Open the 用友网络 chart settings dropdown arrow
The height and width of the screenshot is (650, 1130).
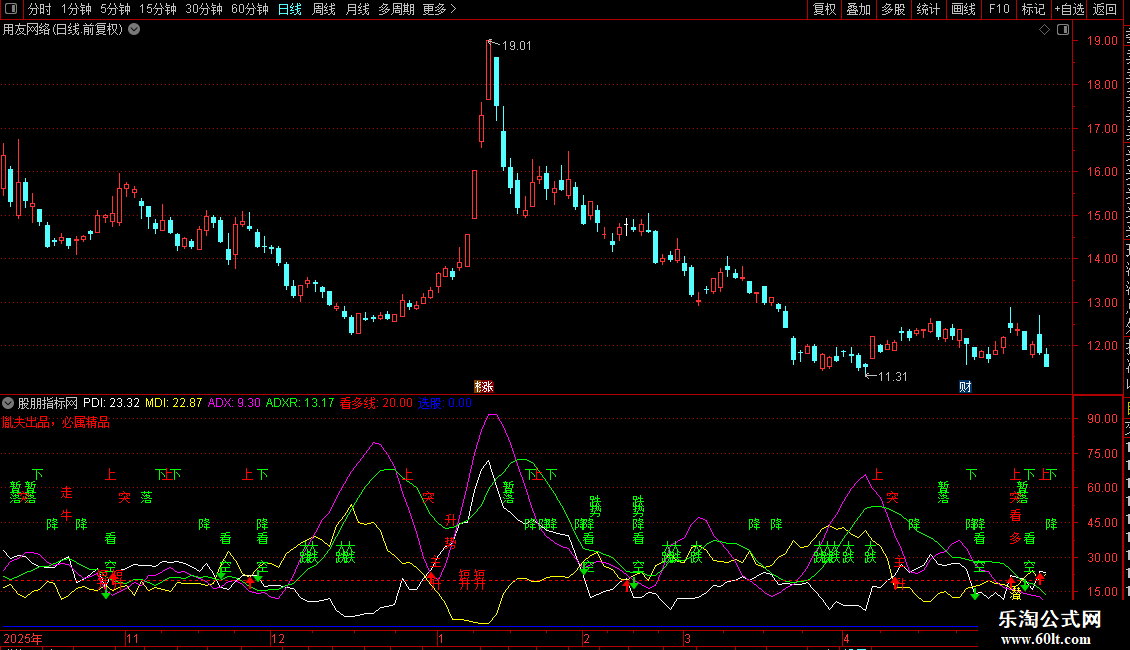[x=134, y=30]
